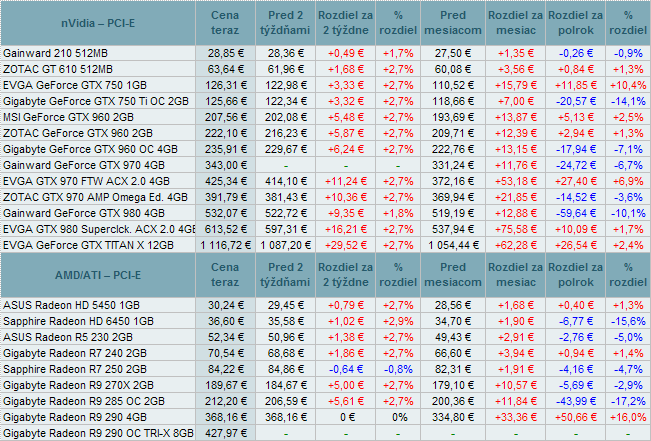The width and height of the screenshot is (651, 441).
Task: Click the half-year percent +16,0%
Action: 628,417
